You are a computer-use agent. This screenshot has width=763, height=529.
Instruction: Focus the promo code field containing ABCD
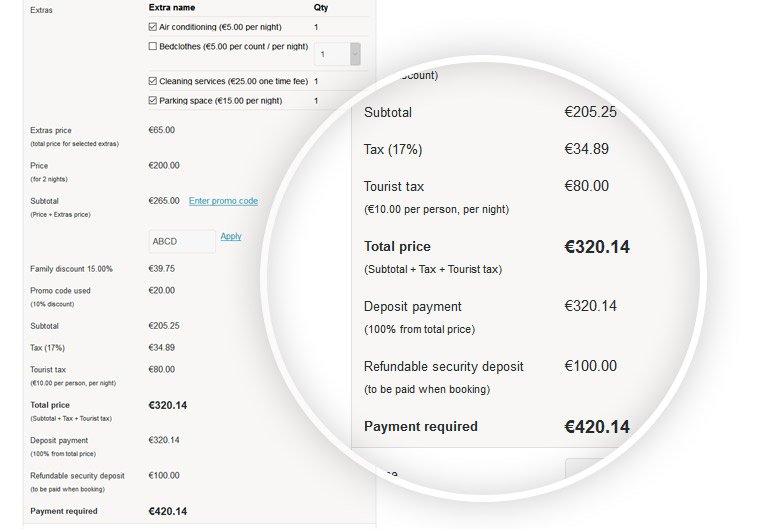[x=182, y=241]
